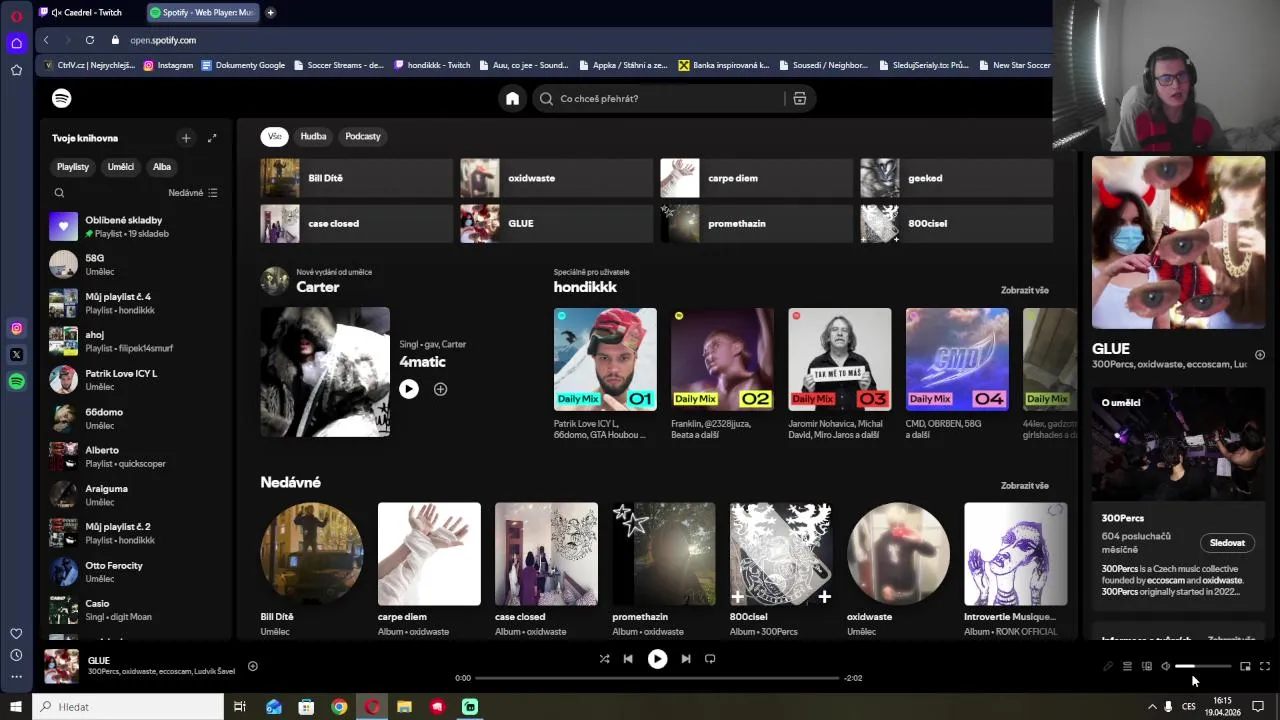Screen dimensions: 1280x720
Task: Skip to next track
Action: [x=686, y=659]
